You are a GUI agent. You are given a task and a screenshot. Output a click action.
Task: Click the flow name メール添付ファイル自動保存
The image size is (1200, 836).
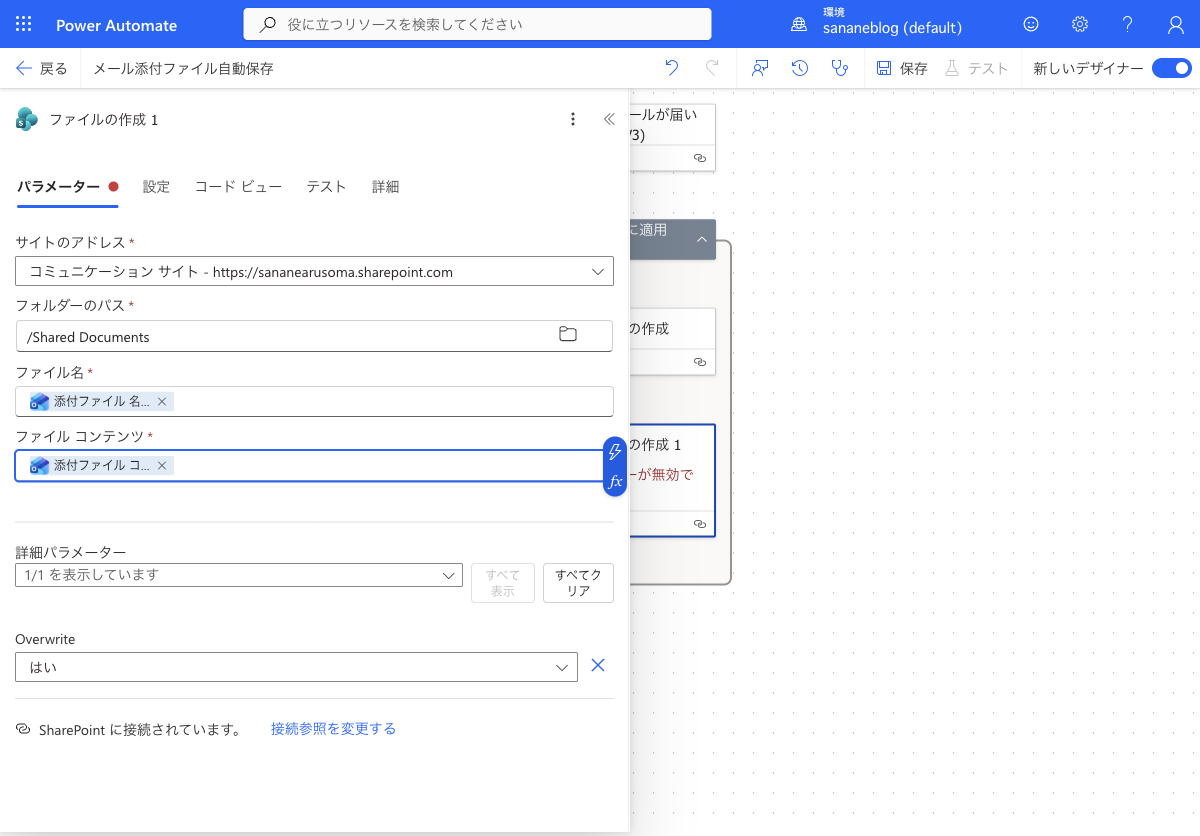coord(183,68)
